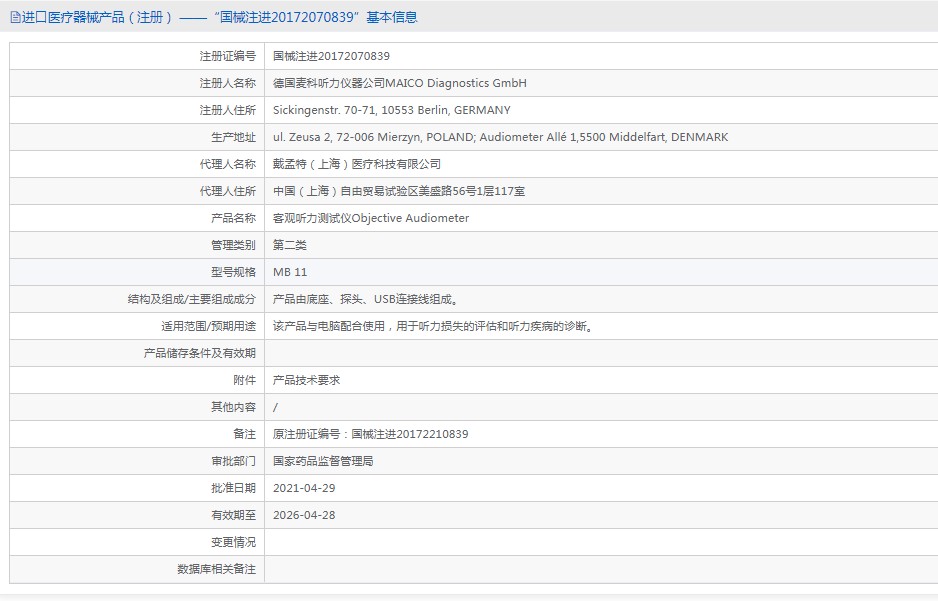
Task: Open the attachment 产品技术要求
Action: pyautogui.click(x=306, y=380)
